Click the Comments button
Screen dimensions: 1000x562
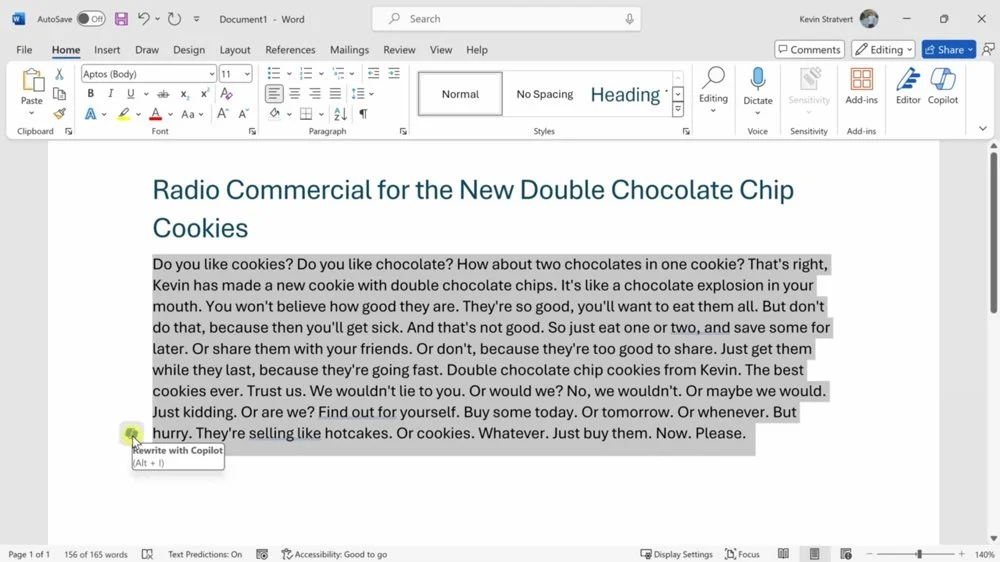pos(808,49)
